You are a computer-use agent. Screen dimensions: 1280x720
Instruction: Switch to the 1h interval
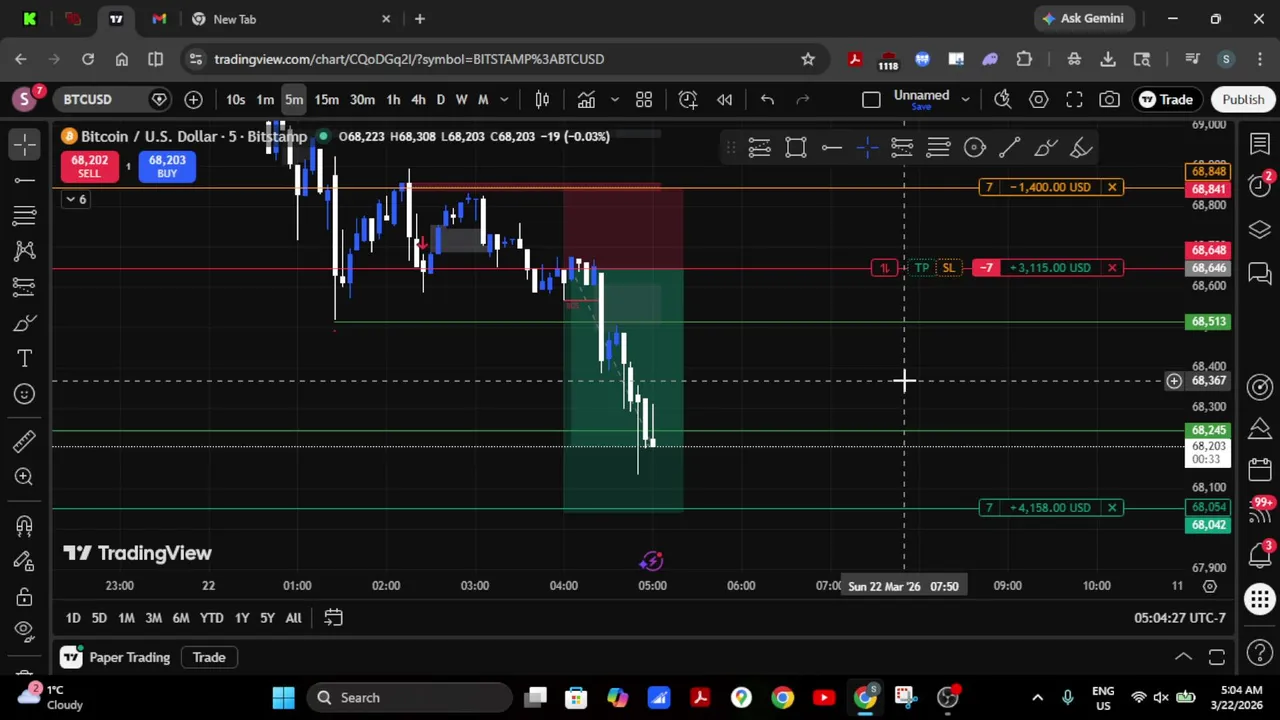click(x=393, y=99)
